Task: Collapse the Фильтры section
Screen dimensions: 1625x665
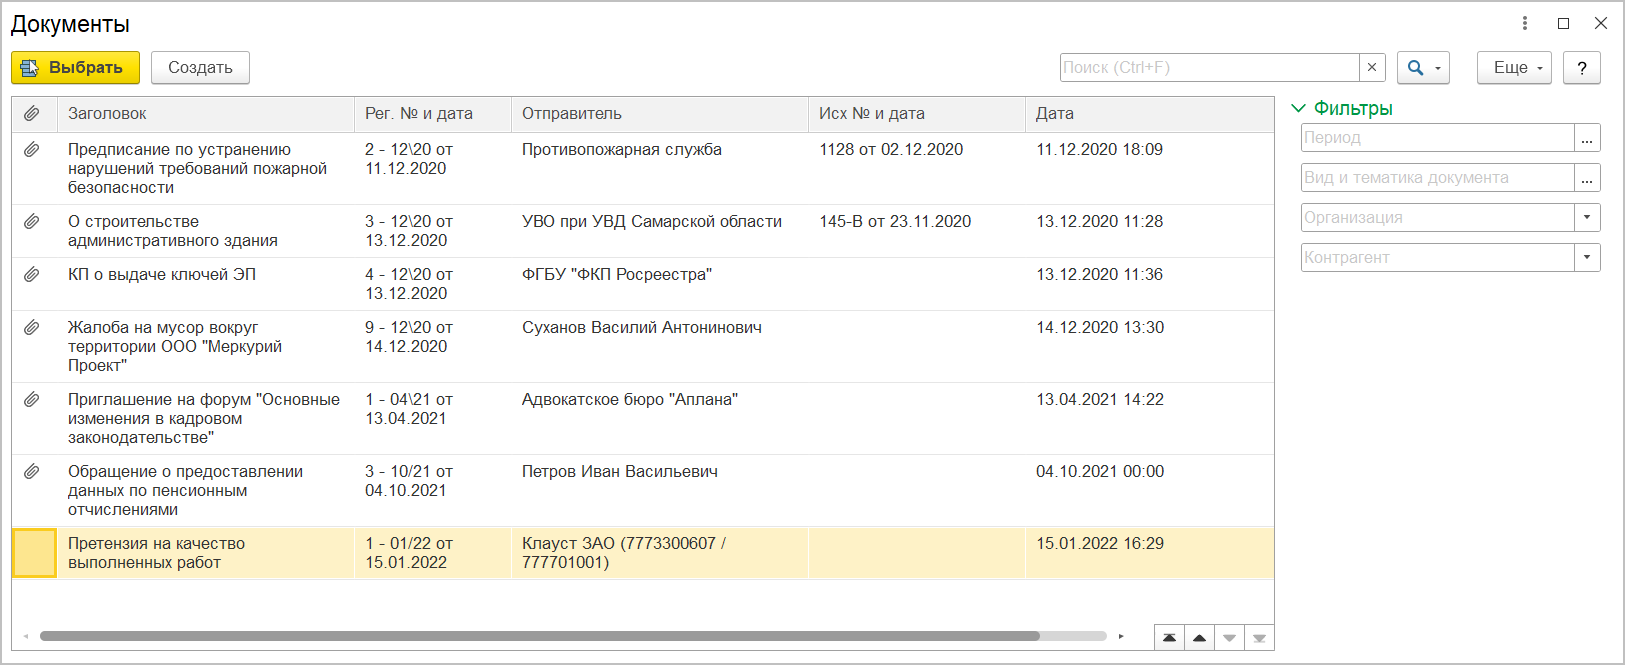Action: click(x=1299, y=108)
